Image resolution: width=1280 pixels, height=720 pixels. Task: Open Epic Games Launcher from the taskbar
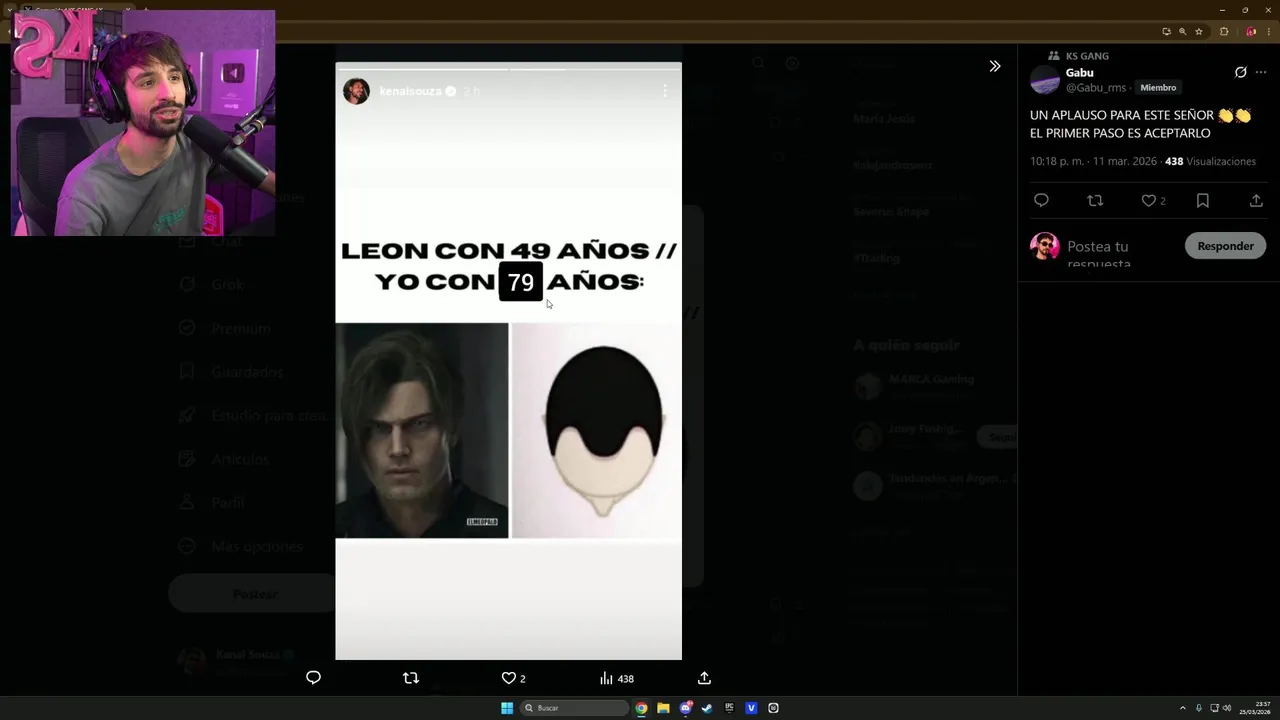(729, 708)
